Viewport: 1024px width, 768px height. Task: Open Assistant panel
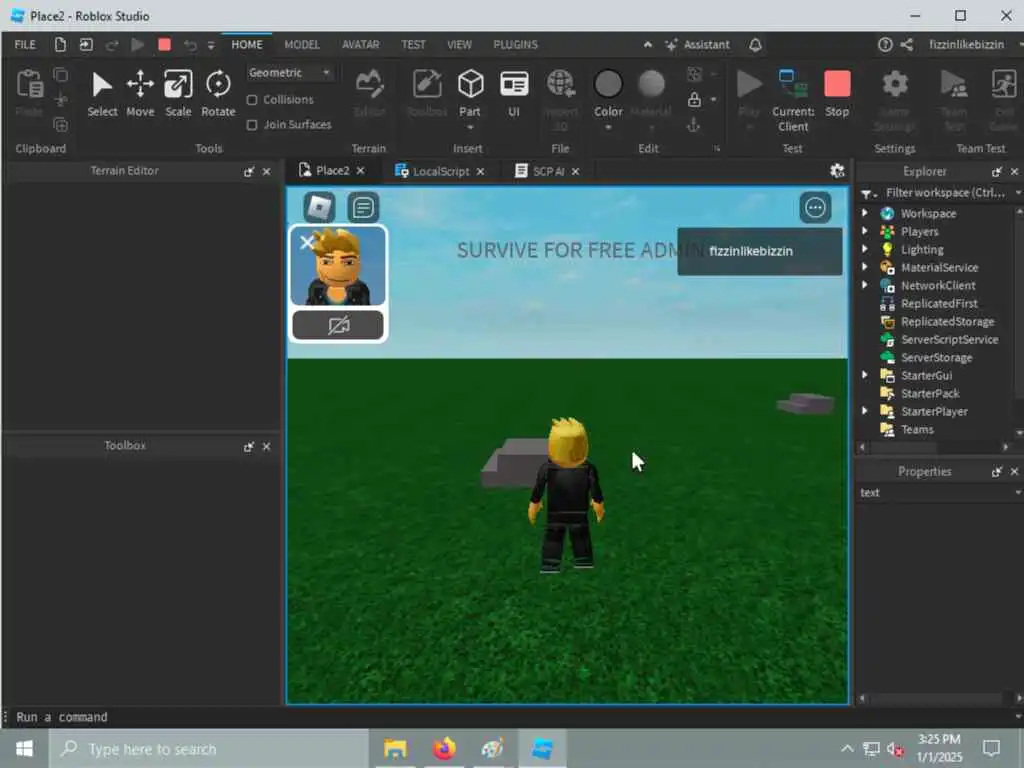pos(697,44)
